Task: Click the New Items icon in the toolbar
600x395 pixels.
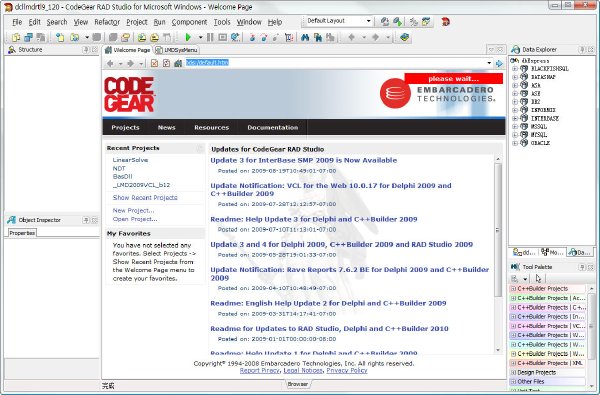Action: tap(60, 37)
